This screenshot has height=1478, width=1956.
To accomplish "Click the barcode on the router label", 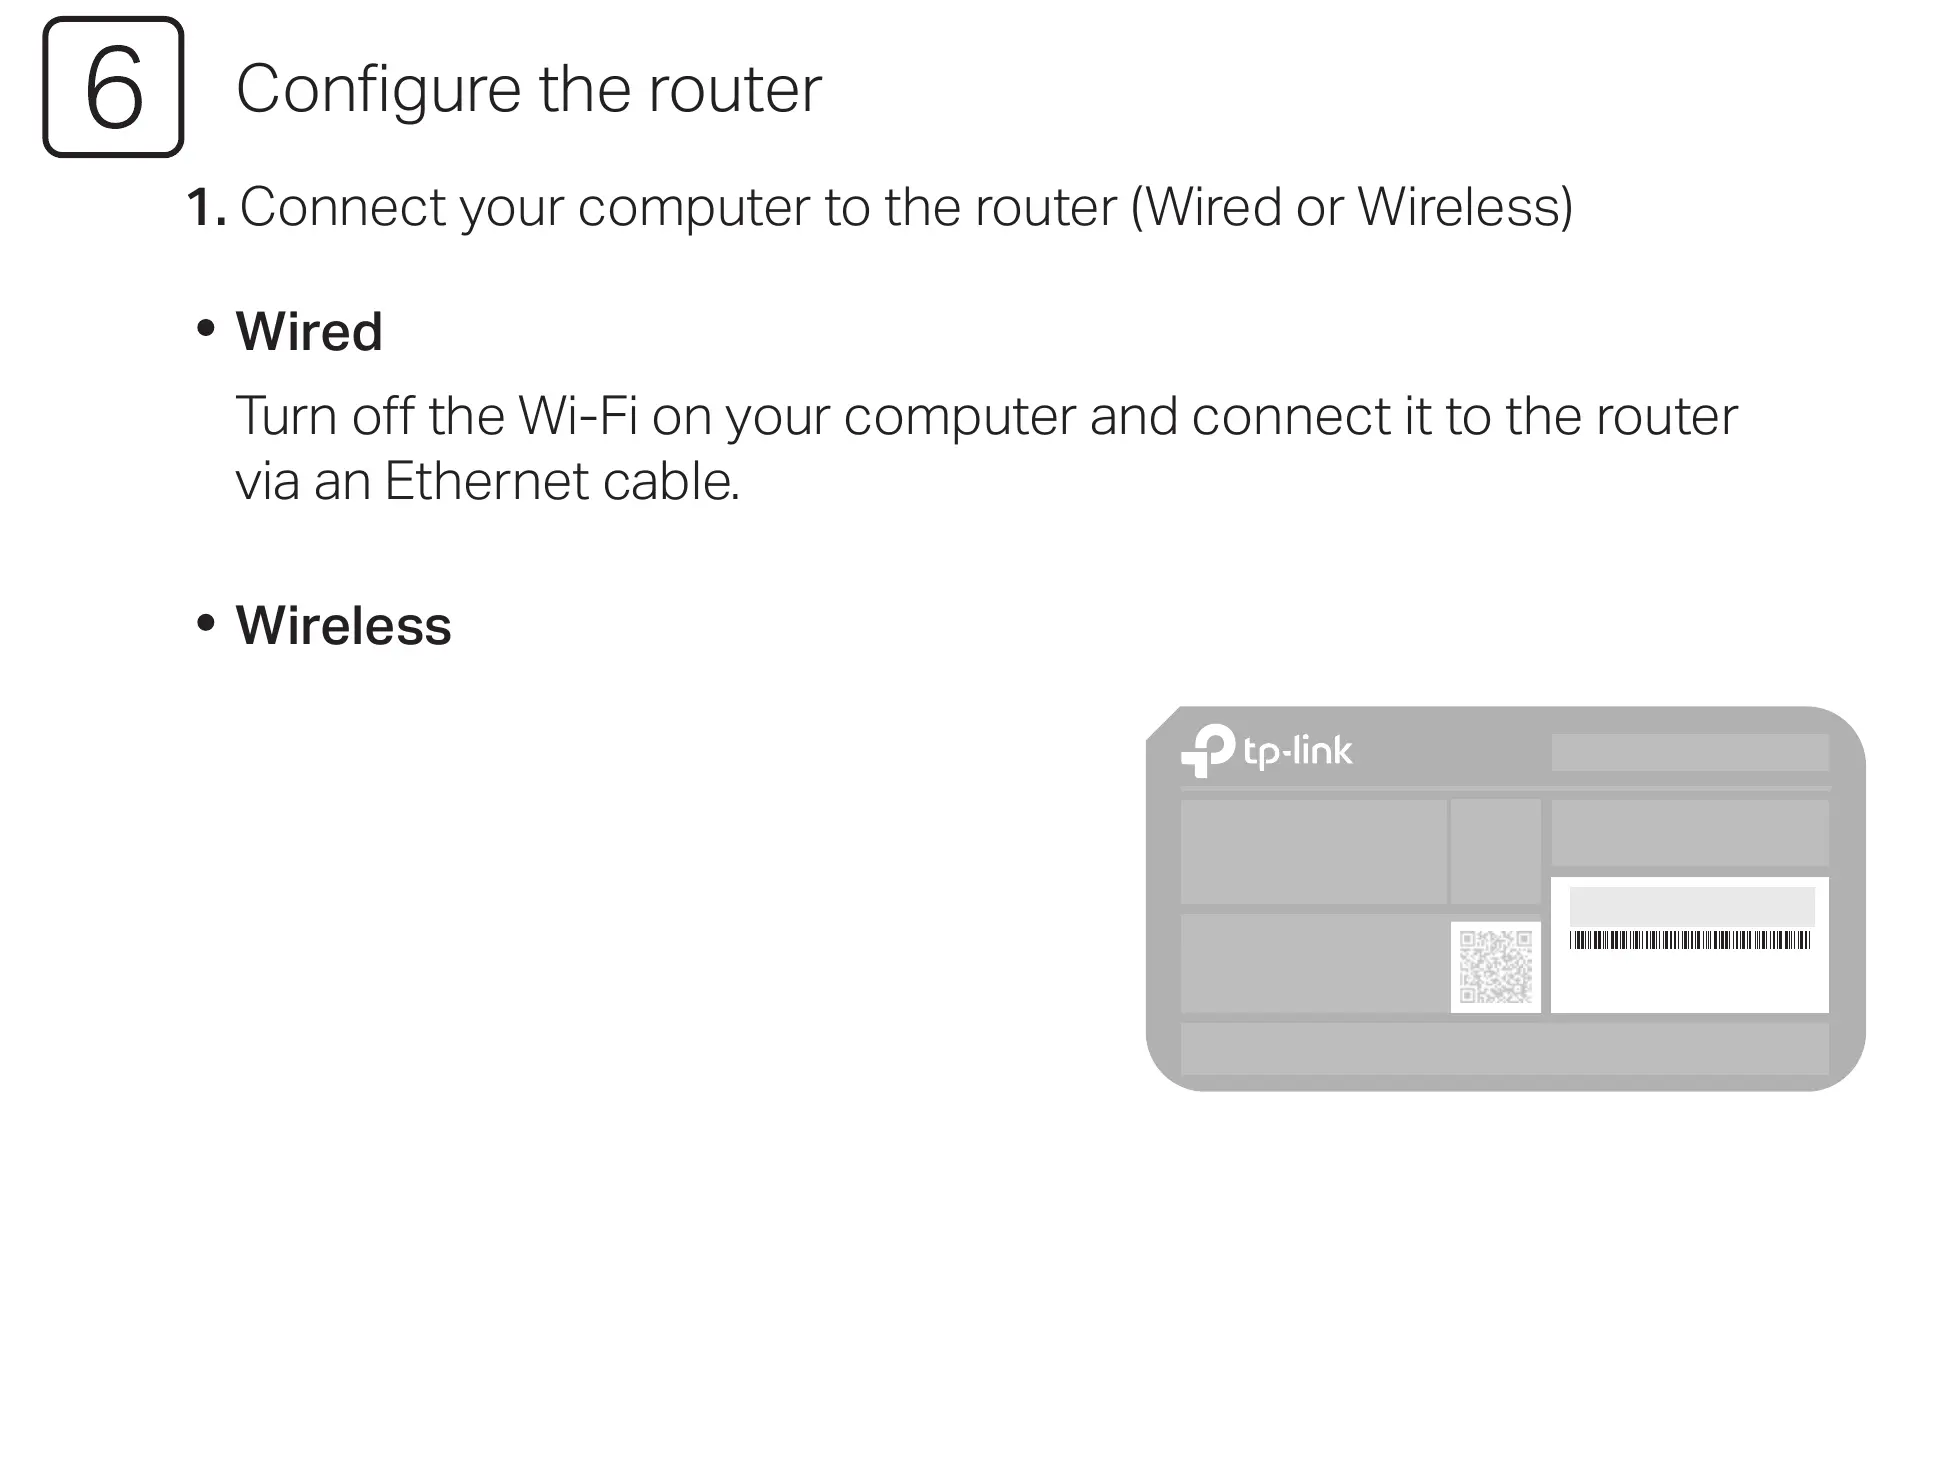I will pyautogui.click(x=1690, y=940).
